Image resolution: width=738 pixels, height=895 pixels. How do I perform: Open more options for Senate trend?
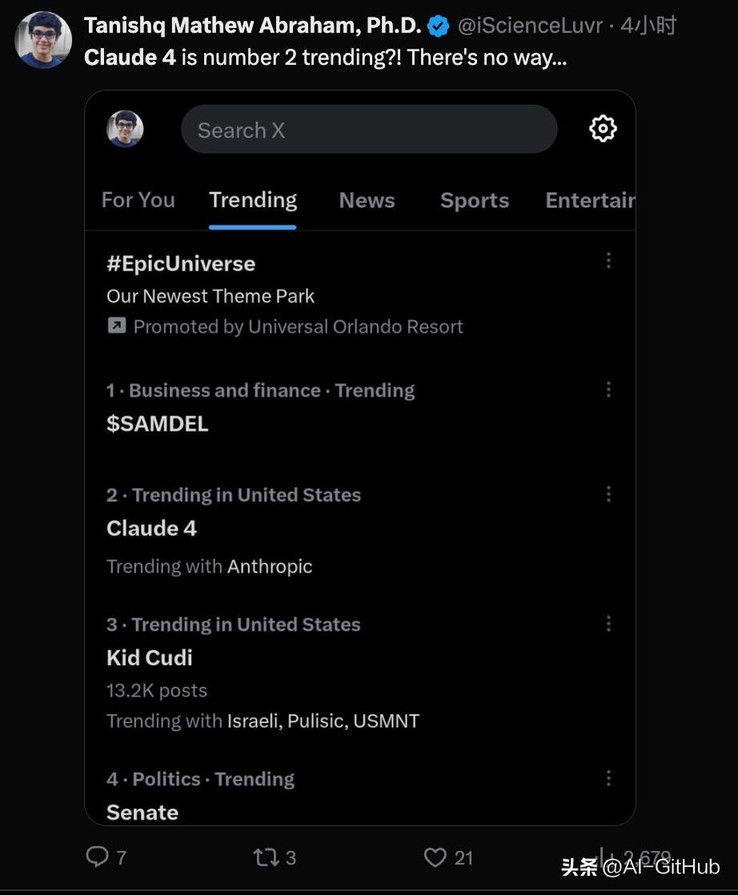coord(608,778)
